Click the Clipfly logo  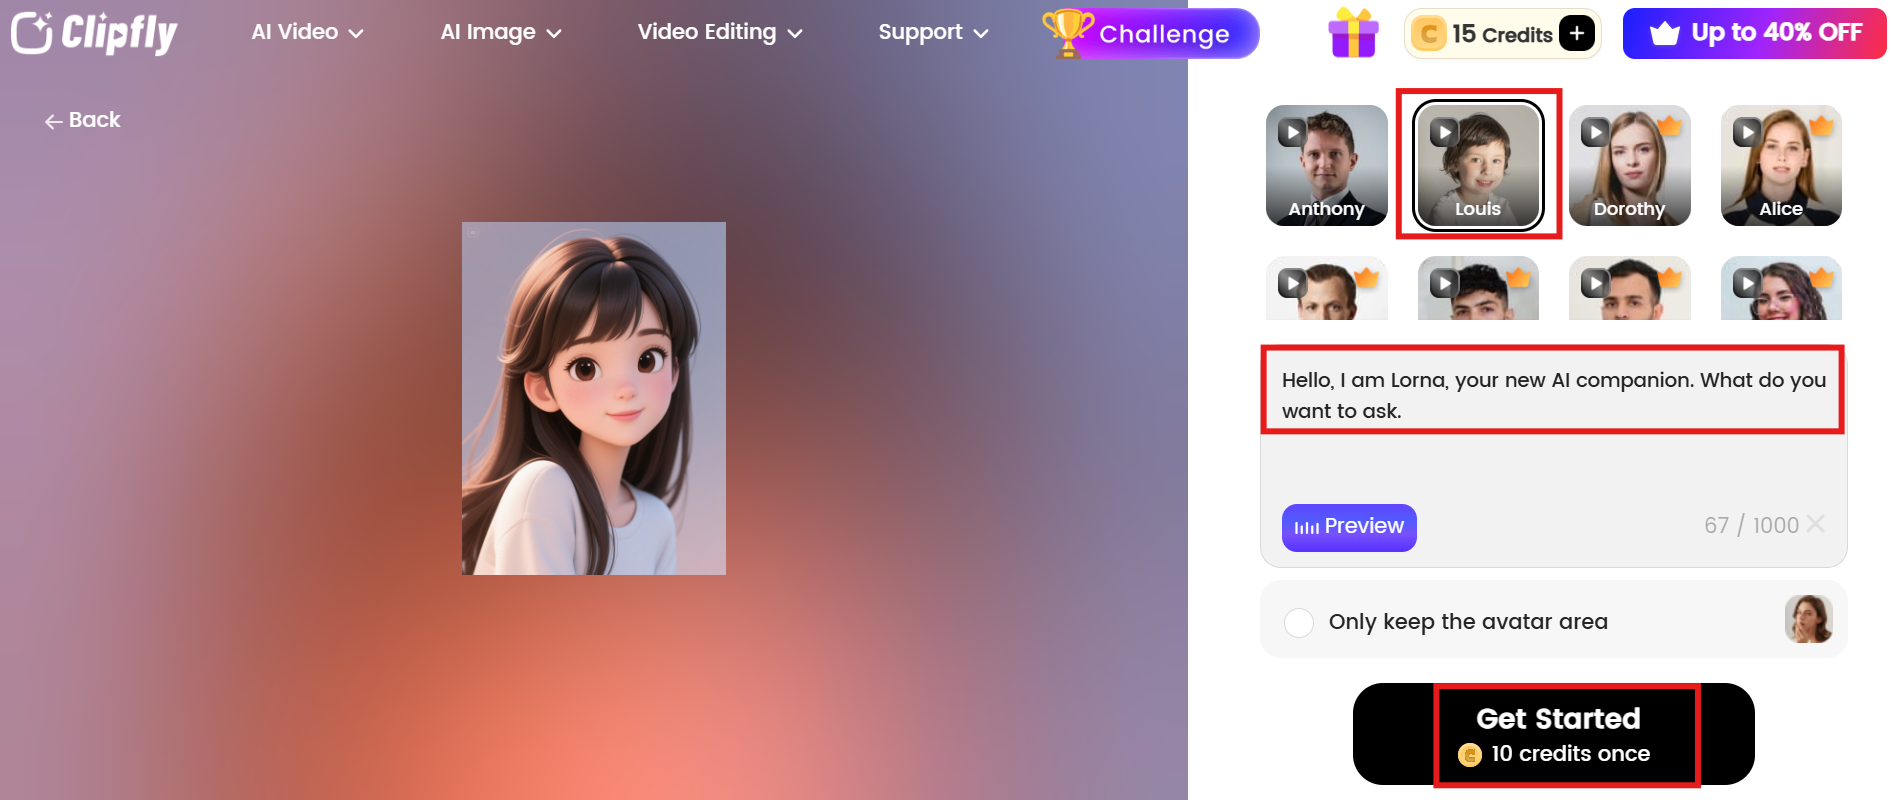coord(94,33)
